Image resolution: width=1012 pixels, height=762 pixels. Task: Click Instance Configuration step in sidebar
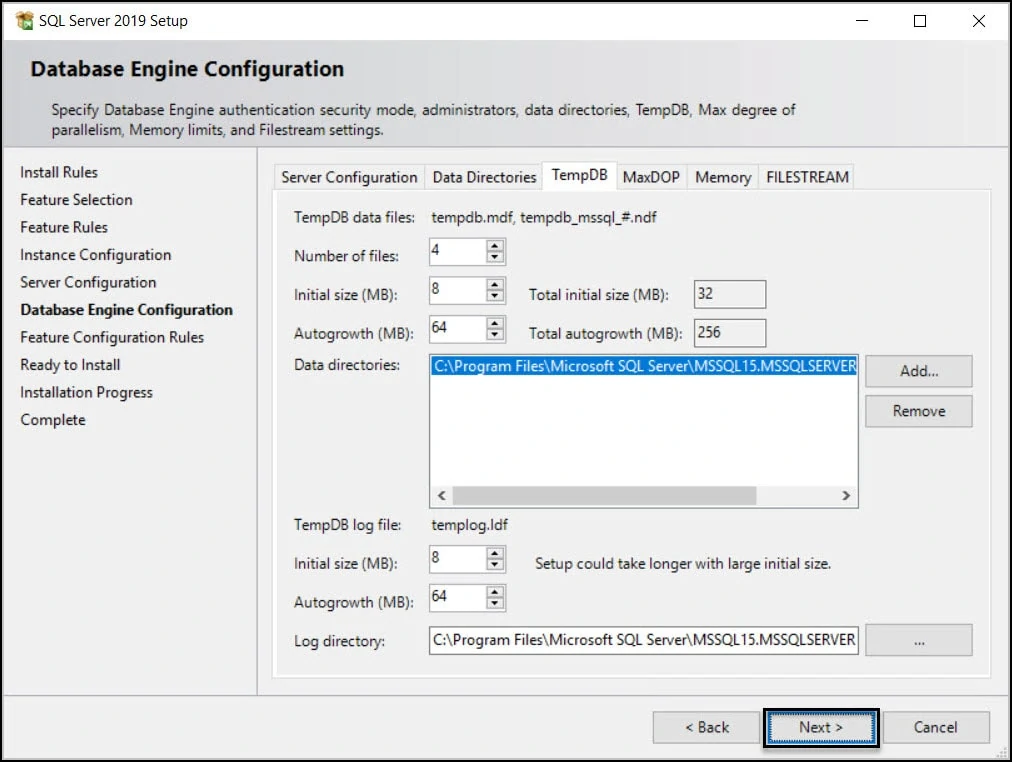pyautogui.click(x=96, y=255)
